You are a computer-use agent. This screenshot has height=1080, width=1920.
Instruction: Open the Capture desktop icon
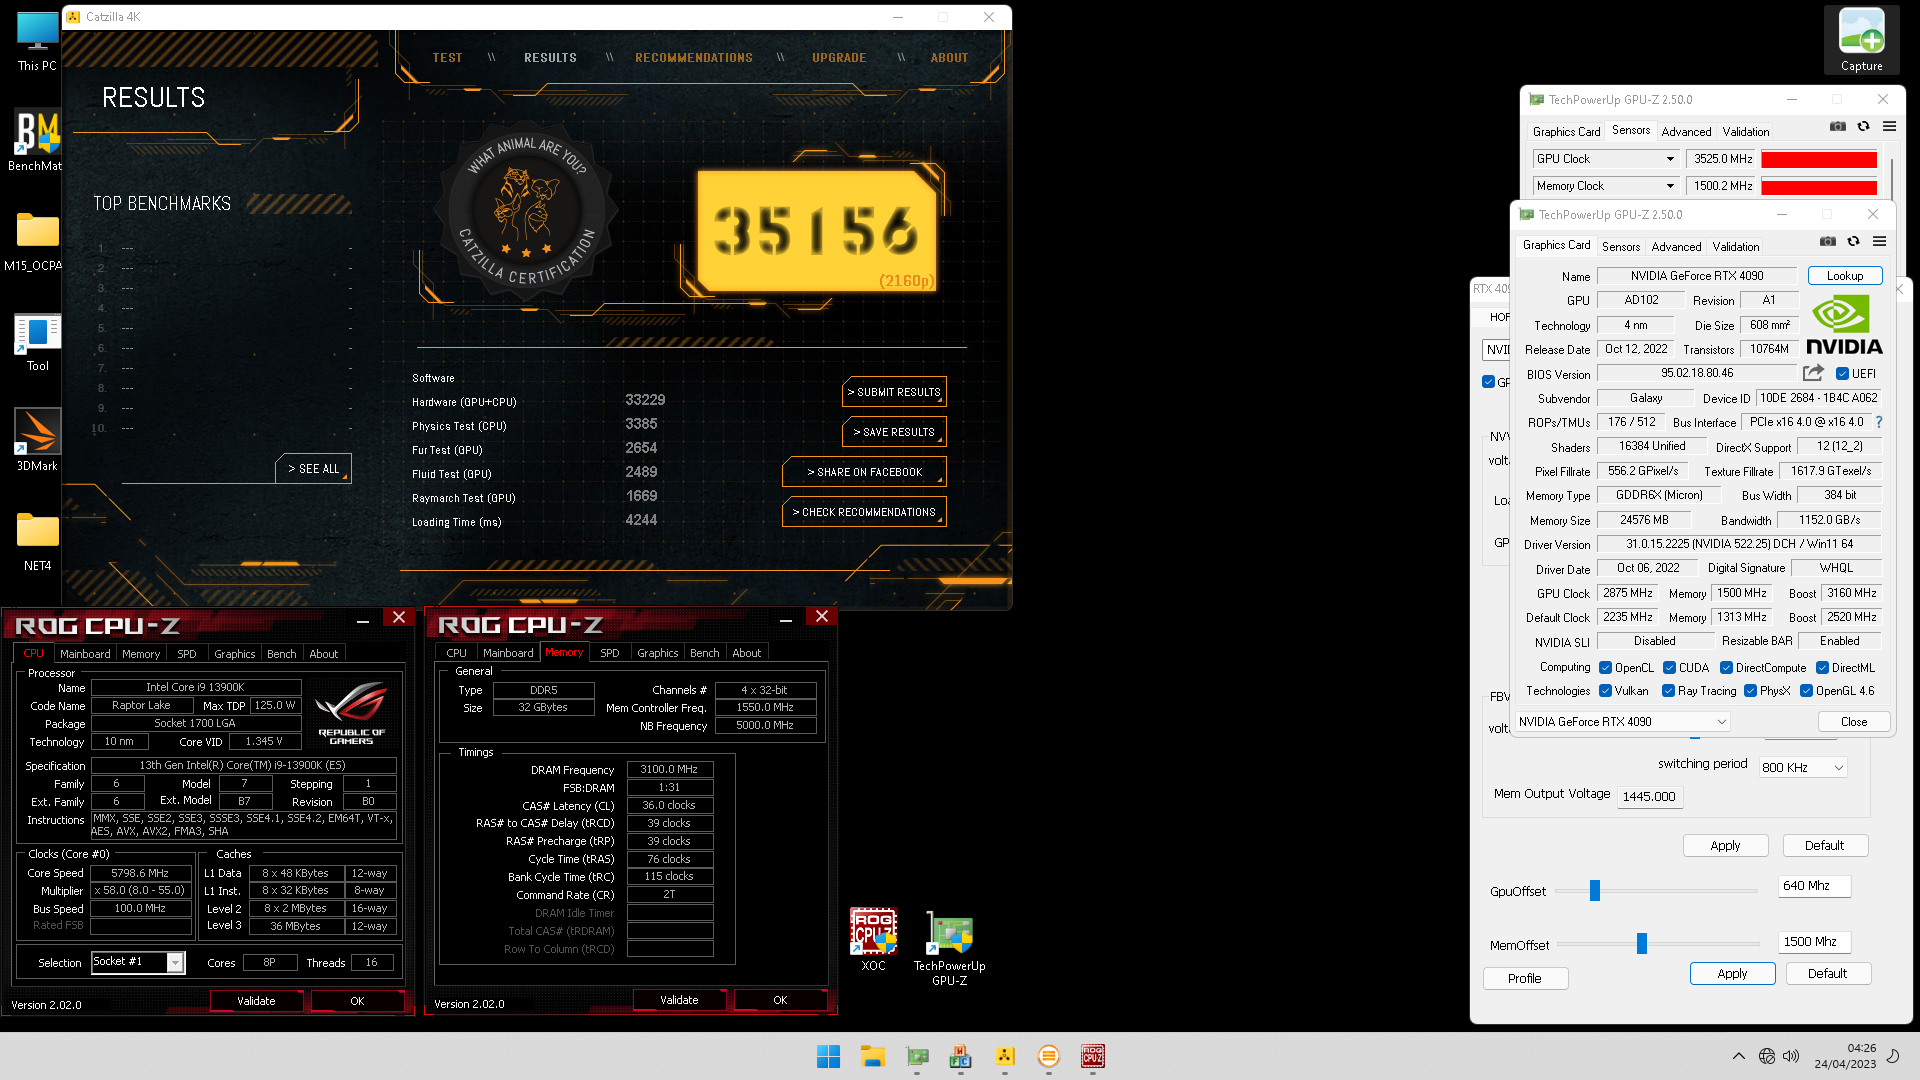[x=1861, y=41]
